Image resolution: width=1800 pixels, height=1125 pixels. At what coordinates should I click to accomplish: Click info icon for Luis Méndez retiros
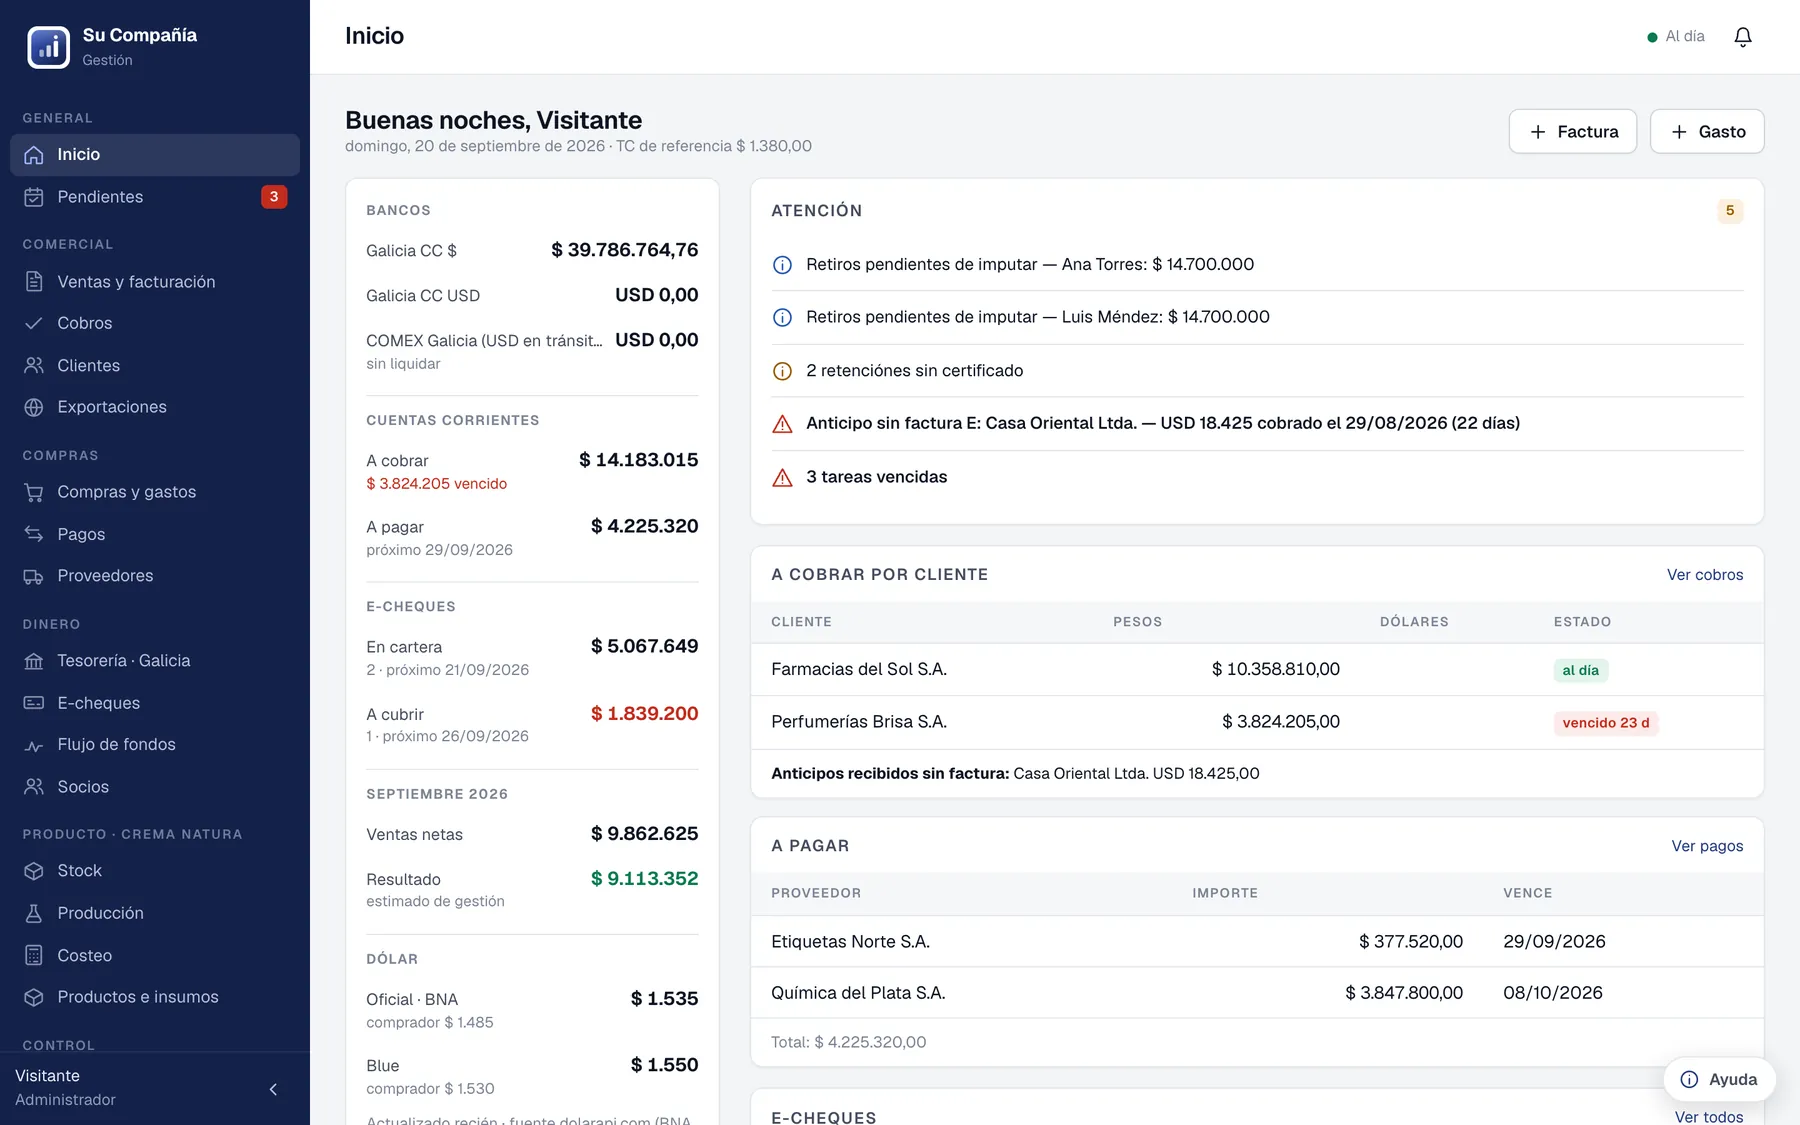[x=783, y=317]
